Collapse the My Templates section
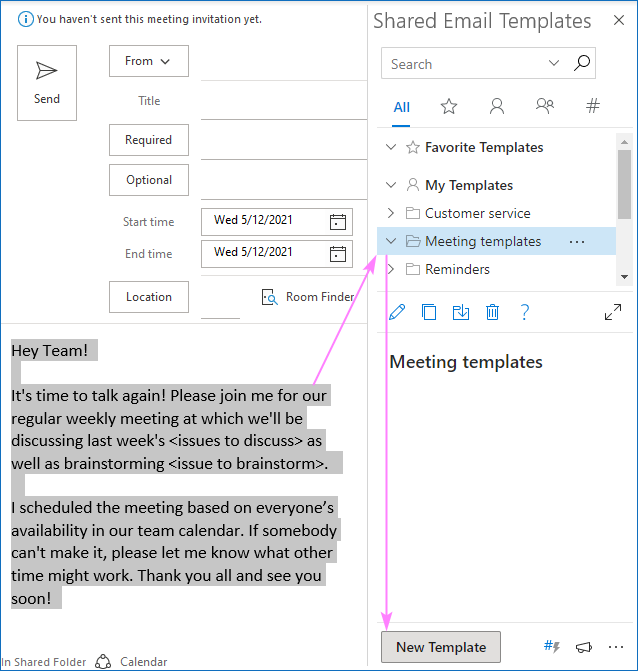This screenshot has height=671, width=638. click(x=391, y=185)
